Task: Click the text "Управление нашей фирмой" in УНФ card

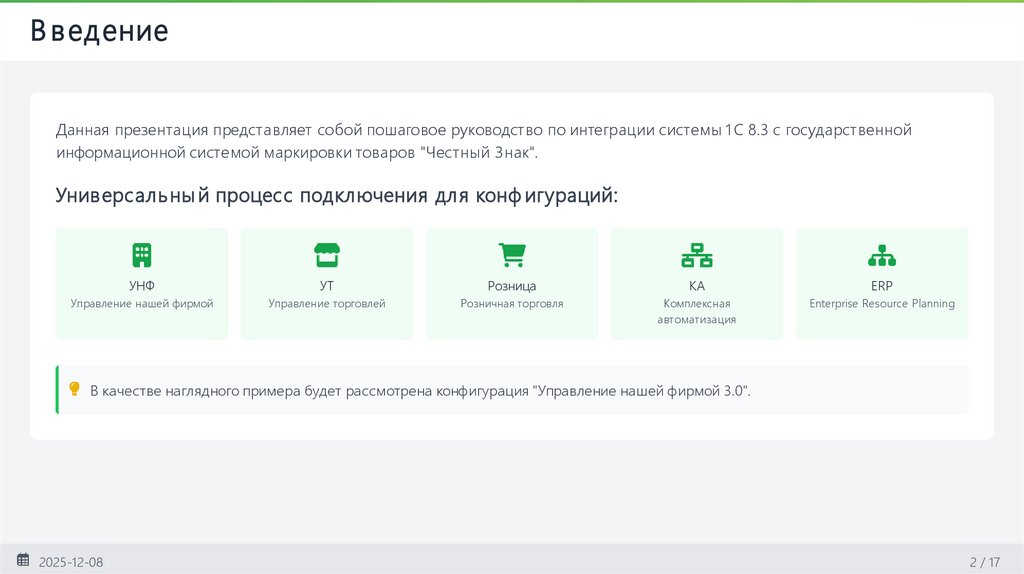Action: point(142,304)
